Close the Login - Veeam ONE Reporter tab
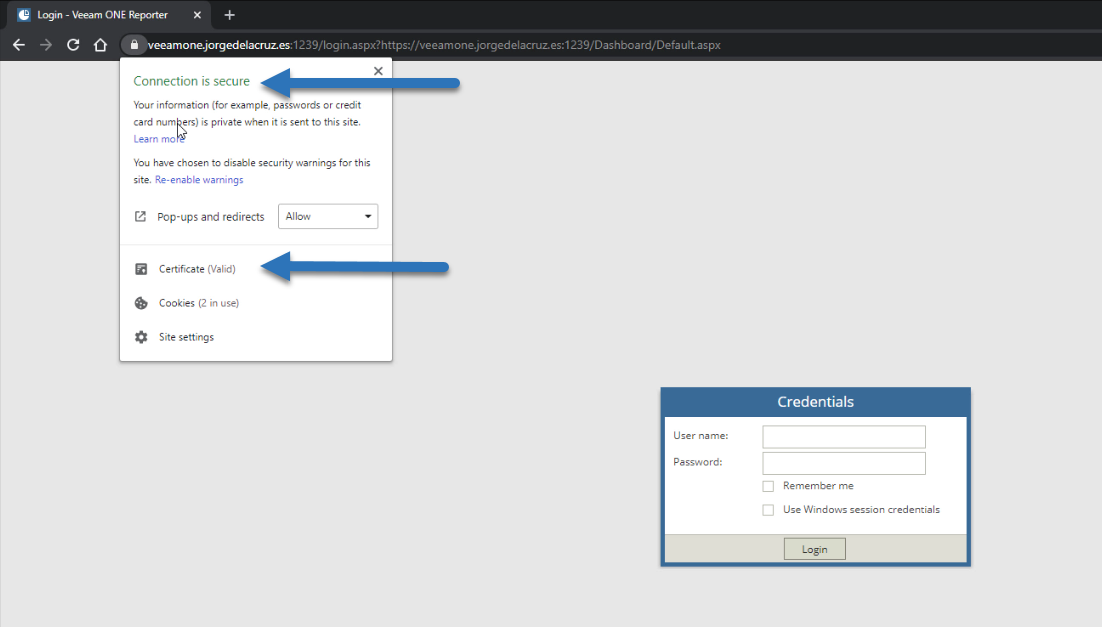1102x627 pixels. [197, 15]
